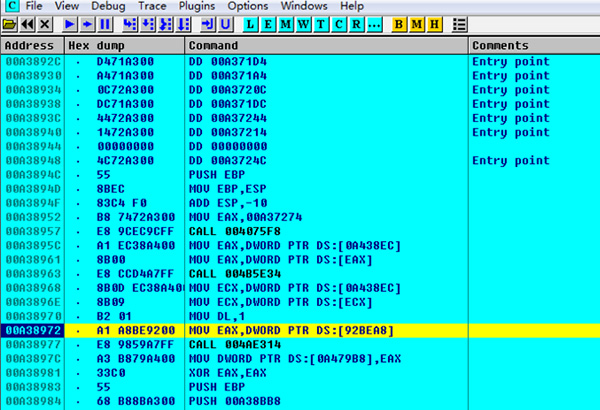This screenshot has width=600, height=410.
Task: Open the Log window with L icon
Action: click(x=250, y=25)
